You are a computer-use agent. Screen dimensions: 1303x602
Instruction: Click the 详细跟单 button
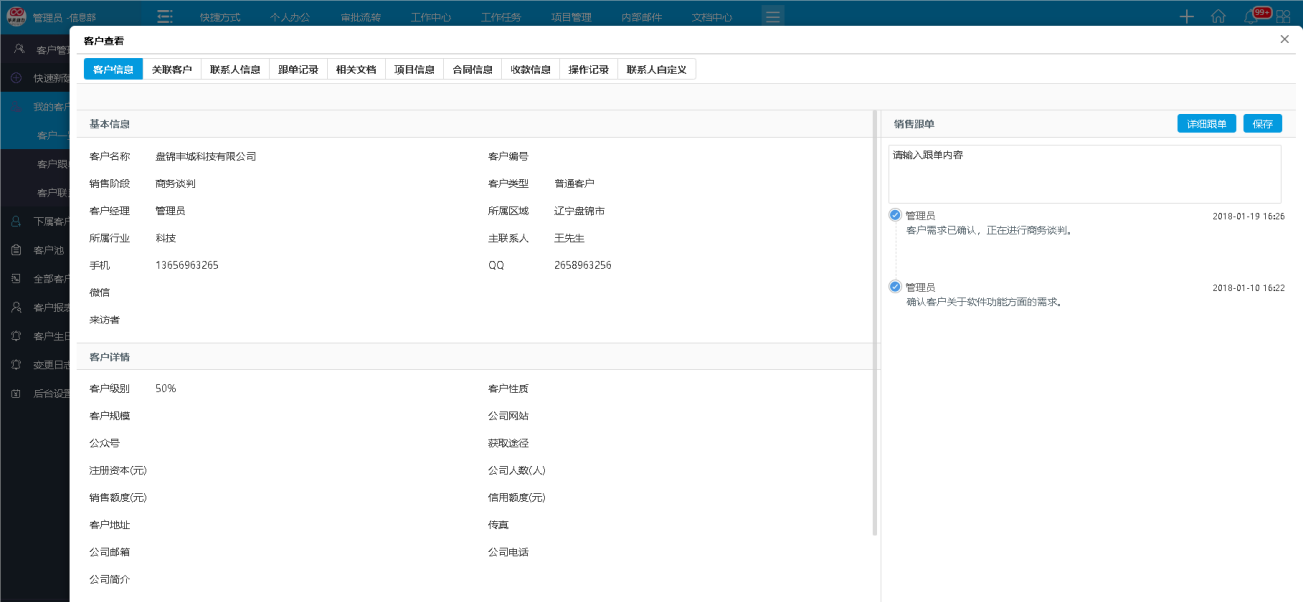[1207, 124]
